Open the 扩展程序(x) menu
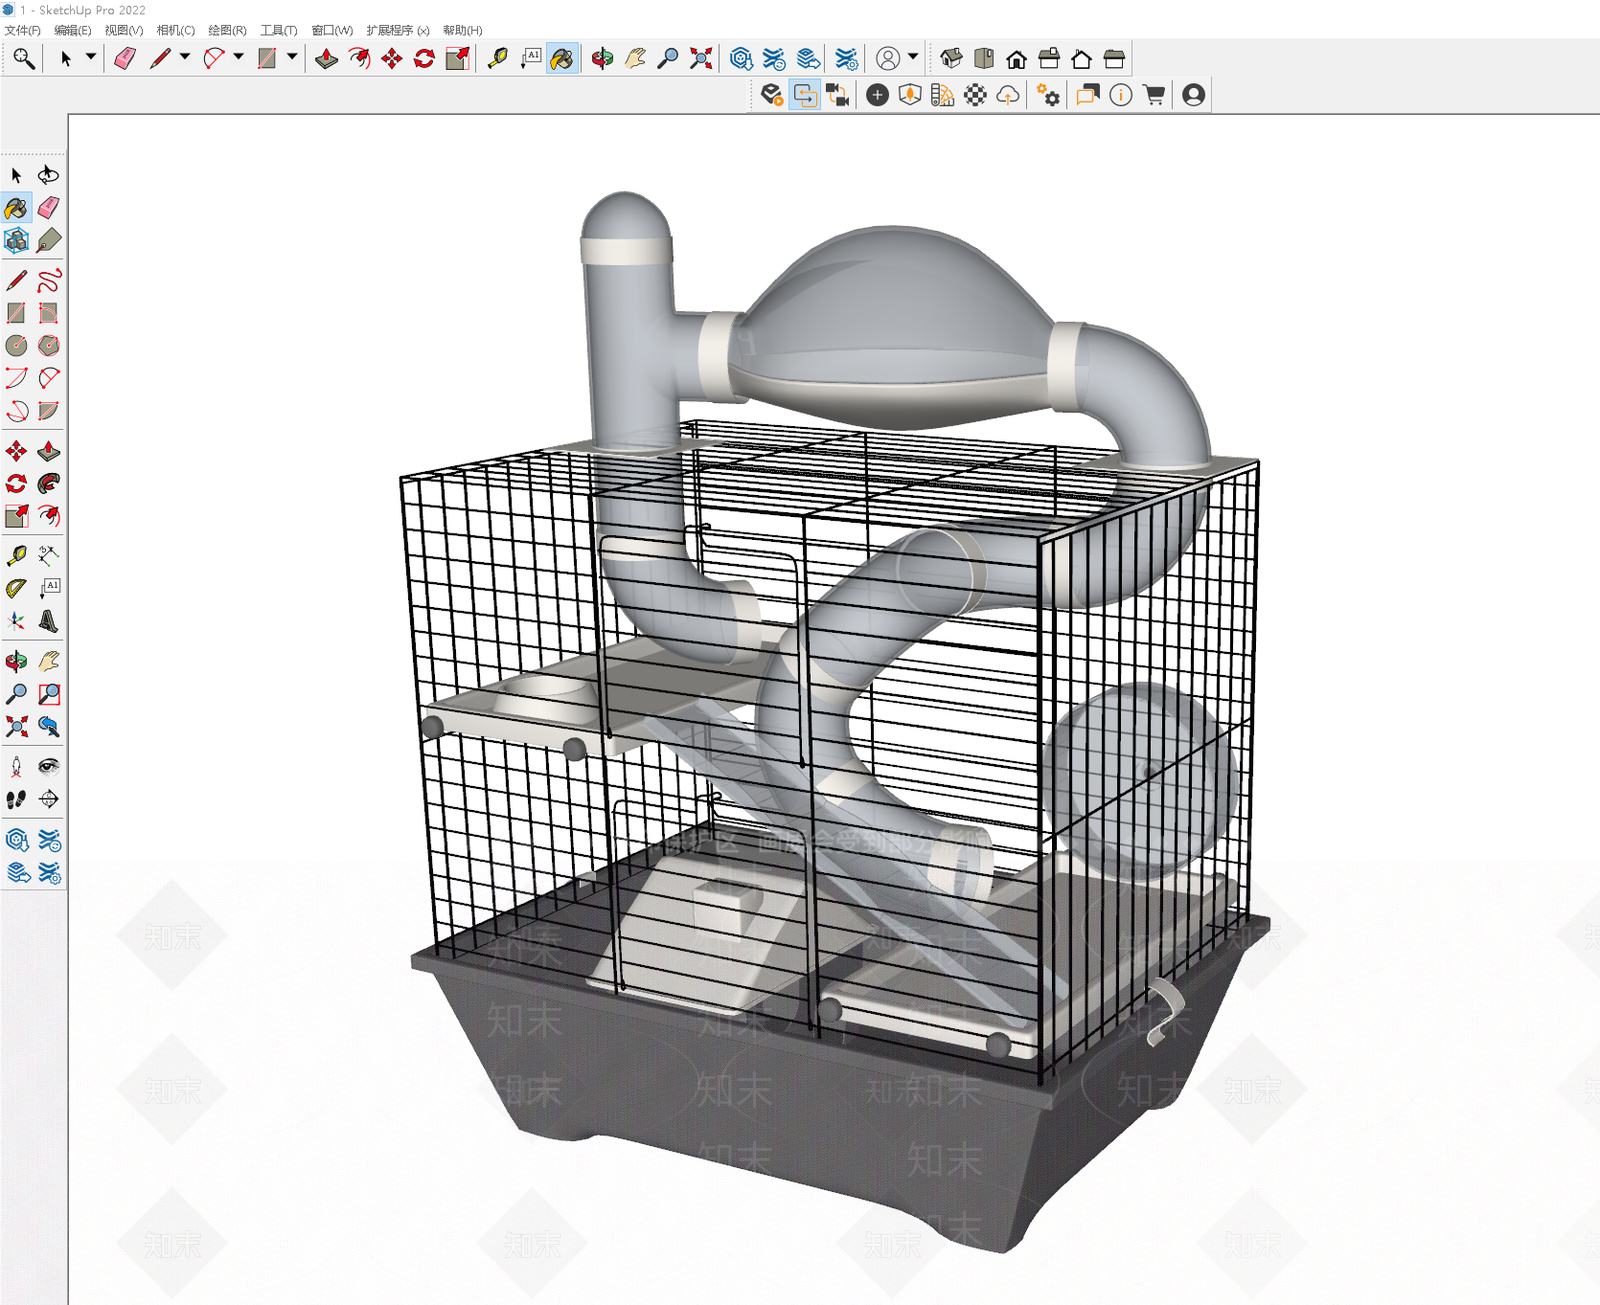 pyautogui.click(x=397, y=30)
